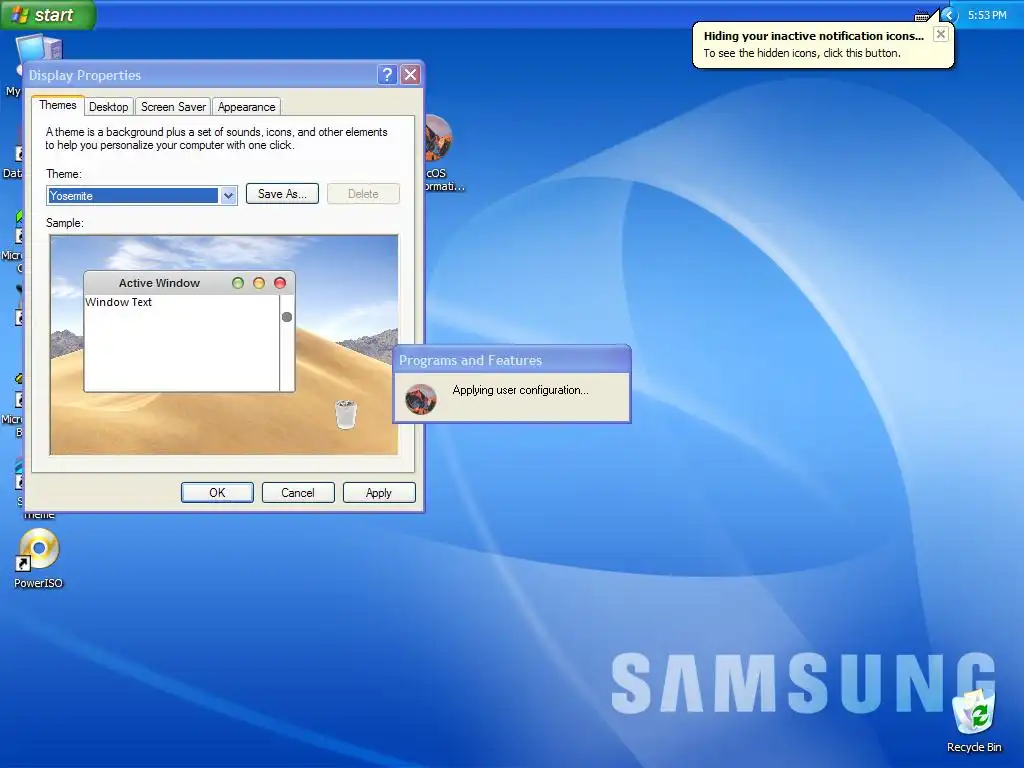Click the Display Properties title bar
This screenshot has width=1024, height=768.
point(201,74)
